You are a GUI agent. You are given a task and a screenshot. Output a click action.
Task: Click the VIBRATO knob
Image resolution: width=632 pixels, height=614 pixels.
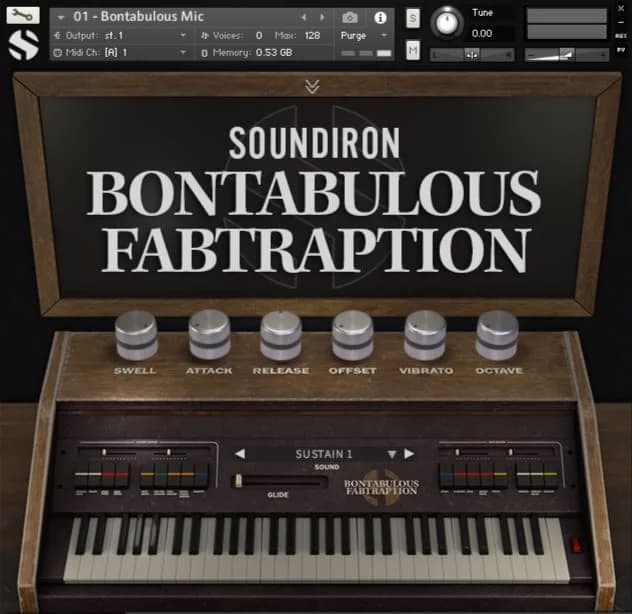pyautogui.click(x=425, y=335)
